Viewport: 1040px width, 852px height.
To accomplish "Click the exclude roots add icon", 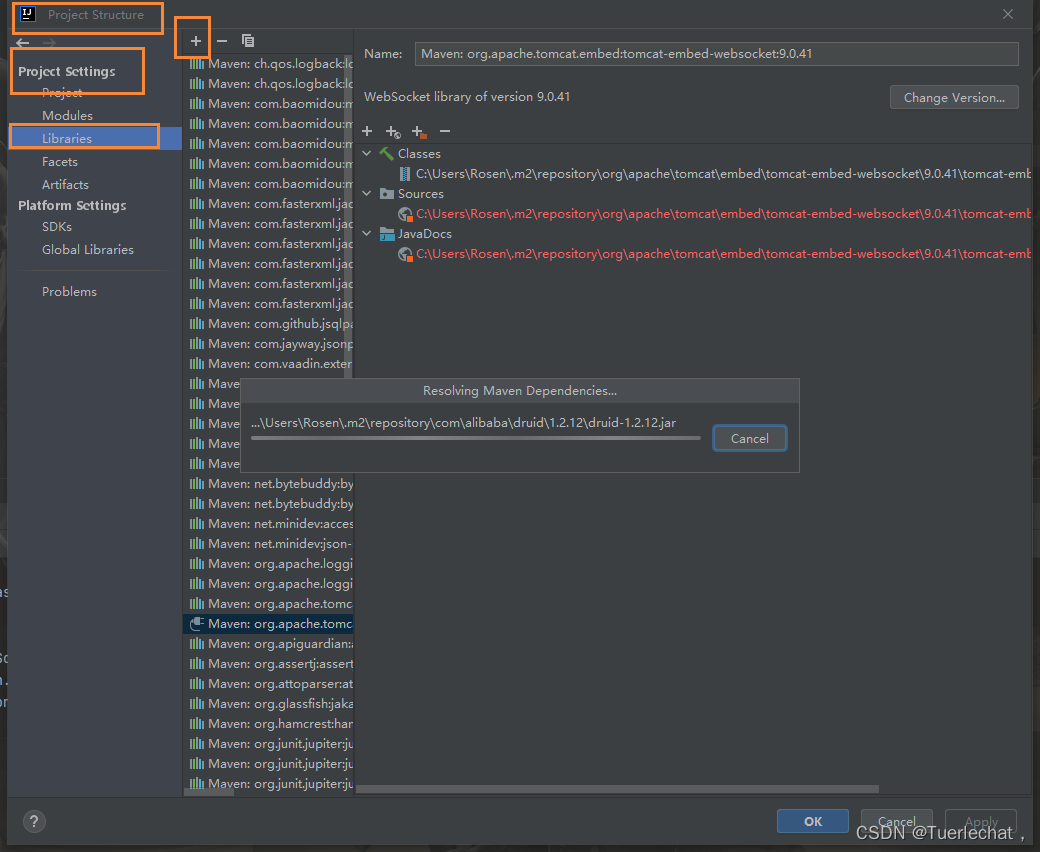I will pyautogui.click(x=419, y=132).
